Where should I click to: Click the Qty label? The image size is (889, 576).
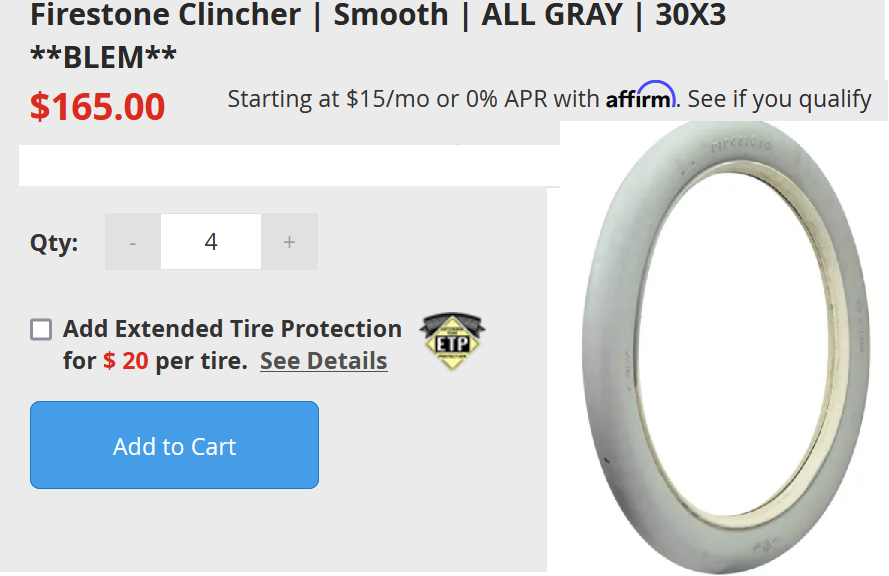[x=54, y=243]
